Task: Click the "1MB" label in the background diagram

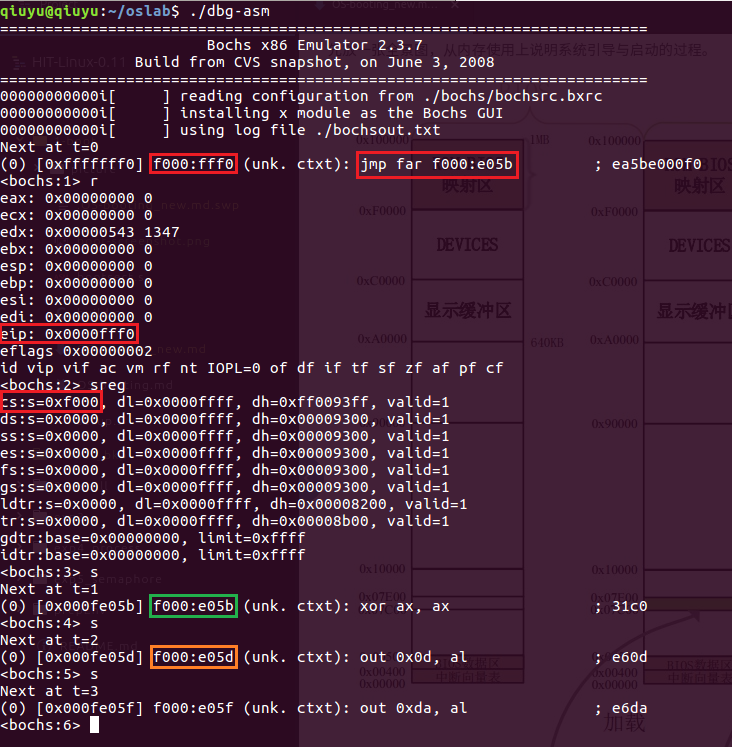Action: click(540, 140)
